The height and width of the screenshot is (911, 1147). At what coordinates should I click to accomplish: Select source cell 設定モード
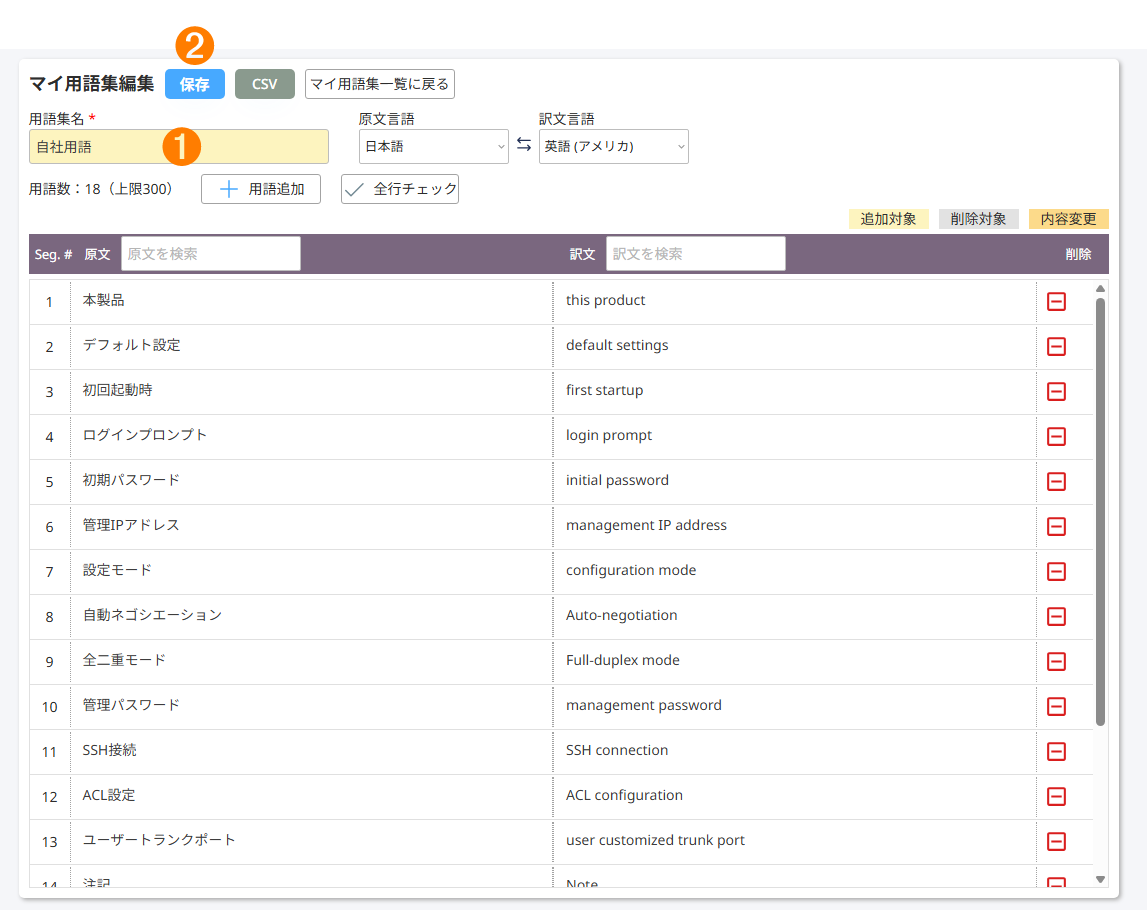[x=312, y=571]
